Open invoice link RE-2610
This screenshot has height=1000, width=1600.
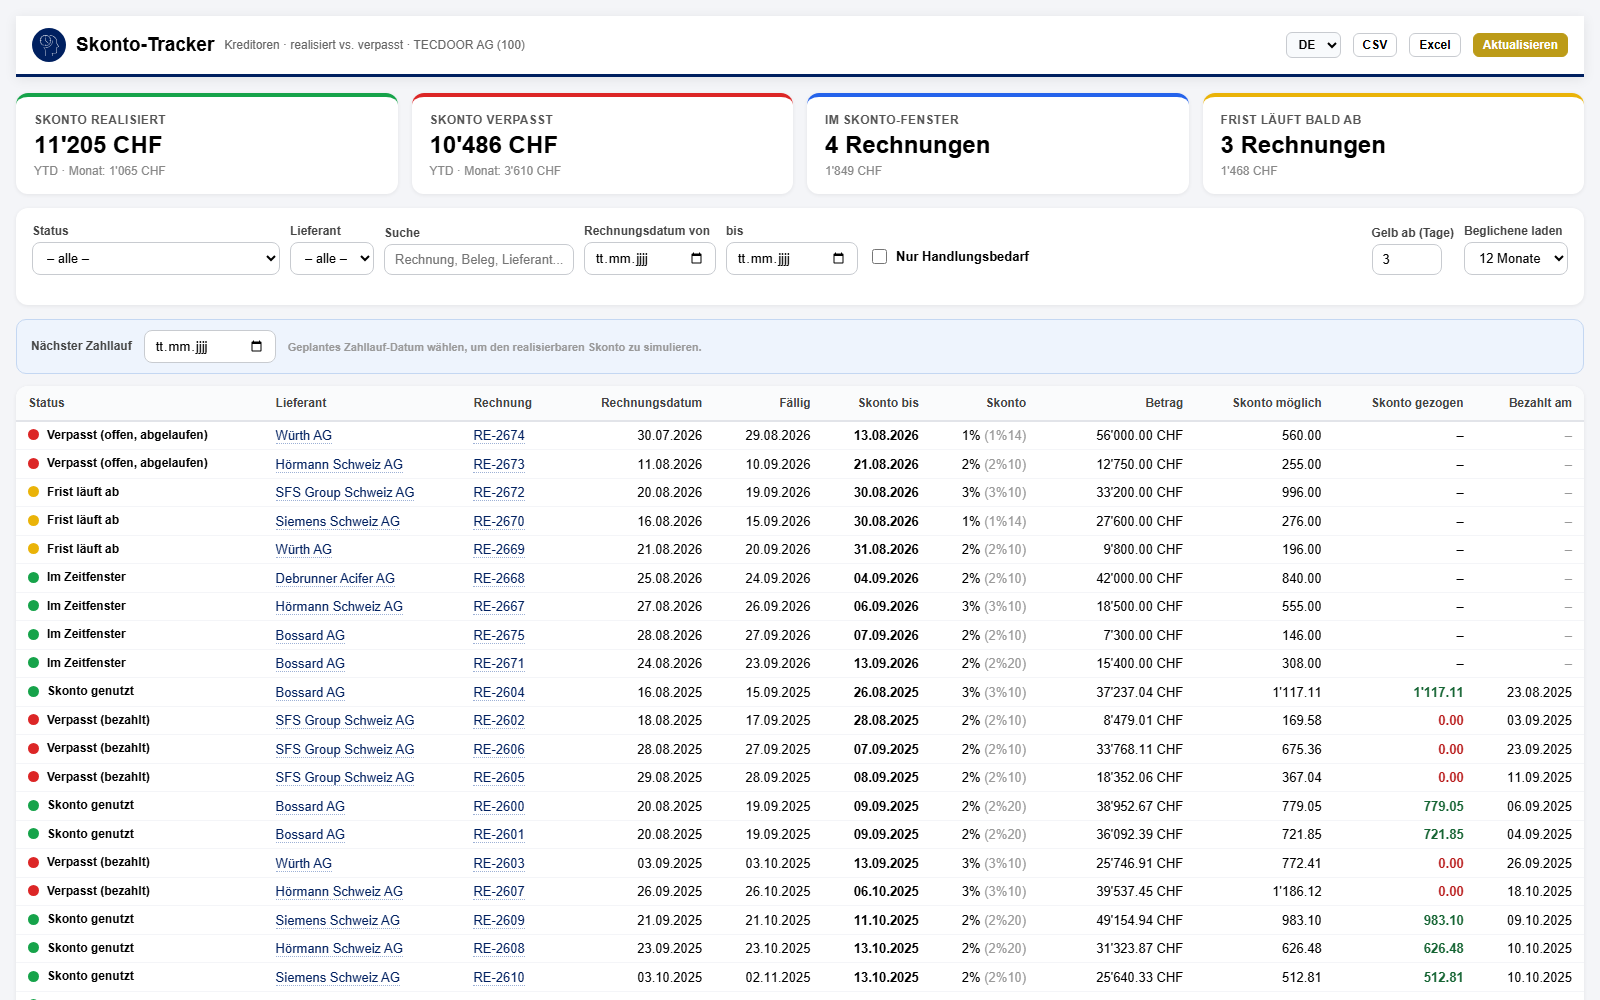click(x=499, y=977)
